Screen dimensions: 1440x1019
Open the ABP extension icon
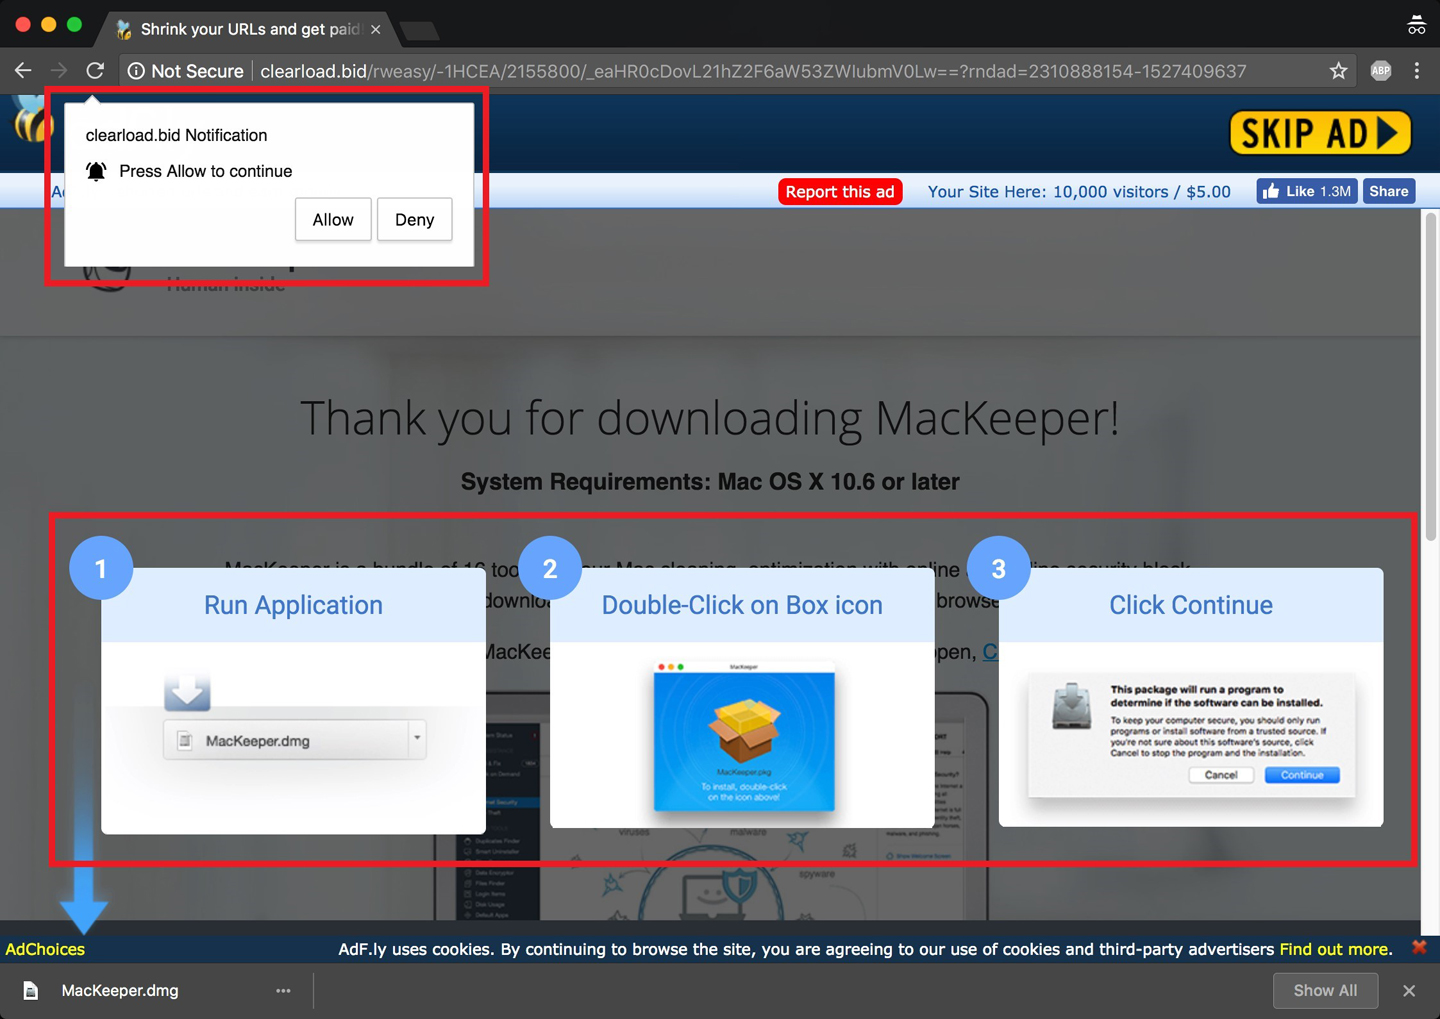(x=1381, y=71)
